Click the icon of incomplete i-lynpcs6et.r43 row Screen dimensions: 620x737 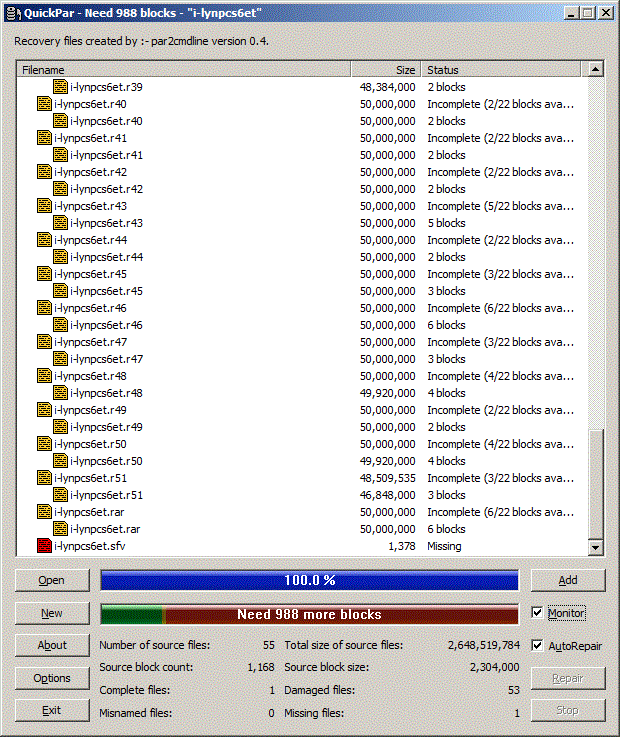pos(44,206)
